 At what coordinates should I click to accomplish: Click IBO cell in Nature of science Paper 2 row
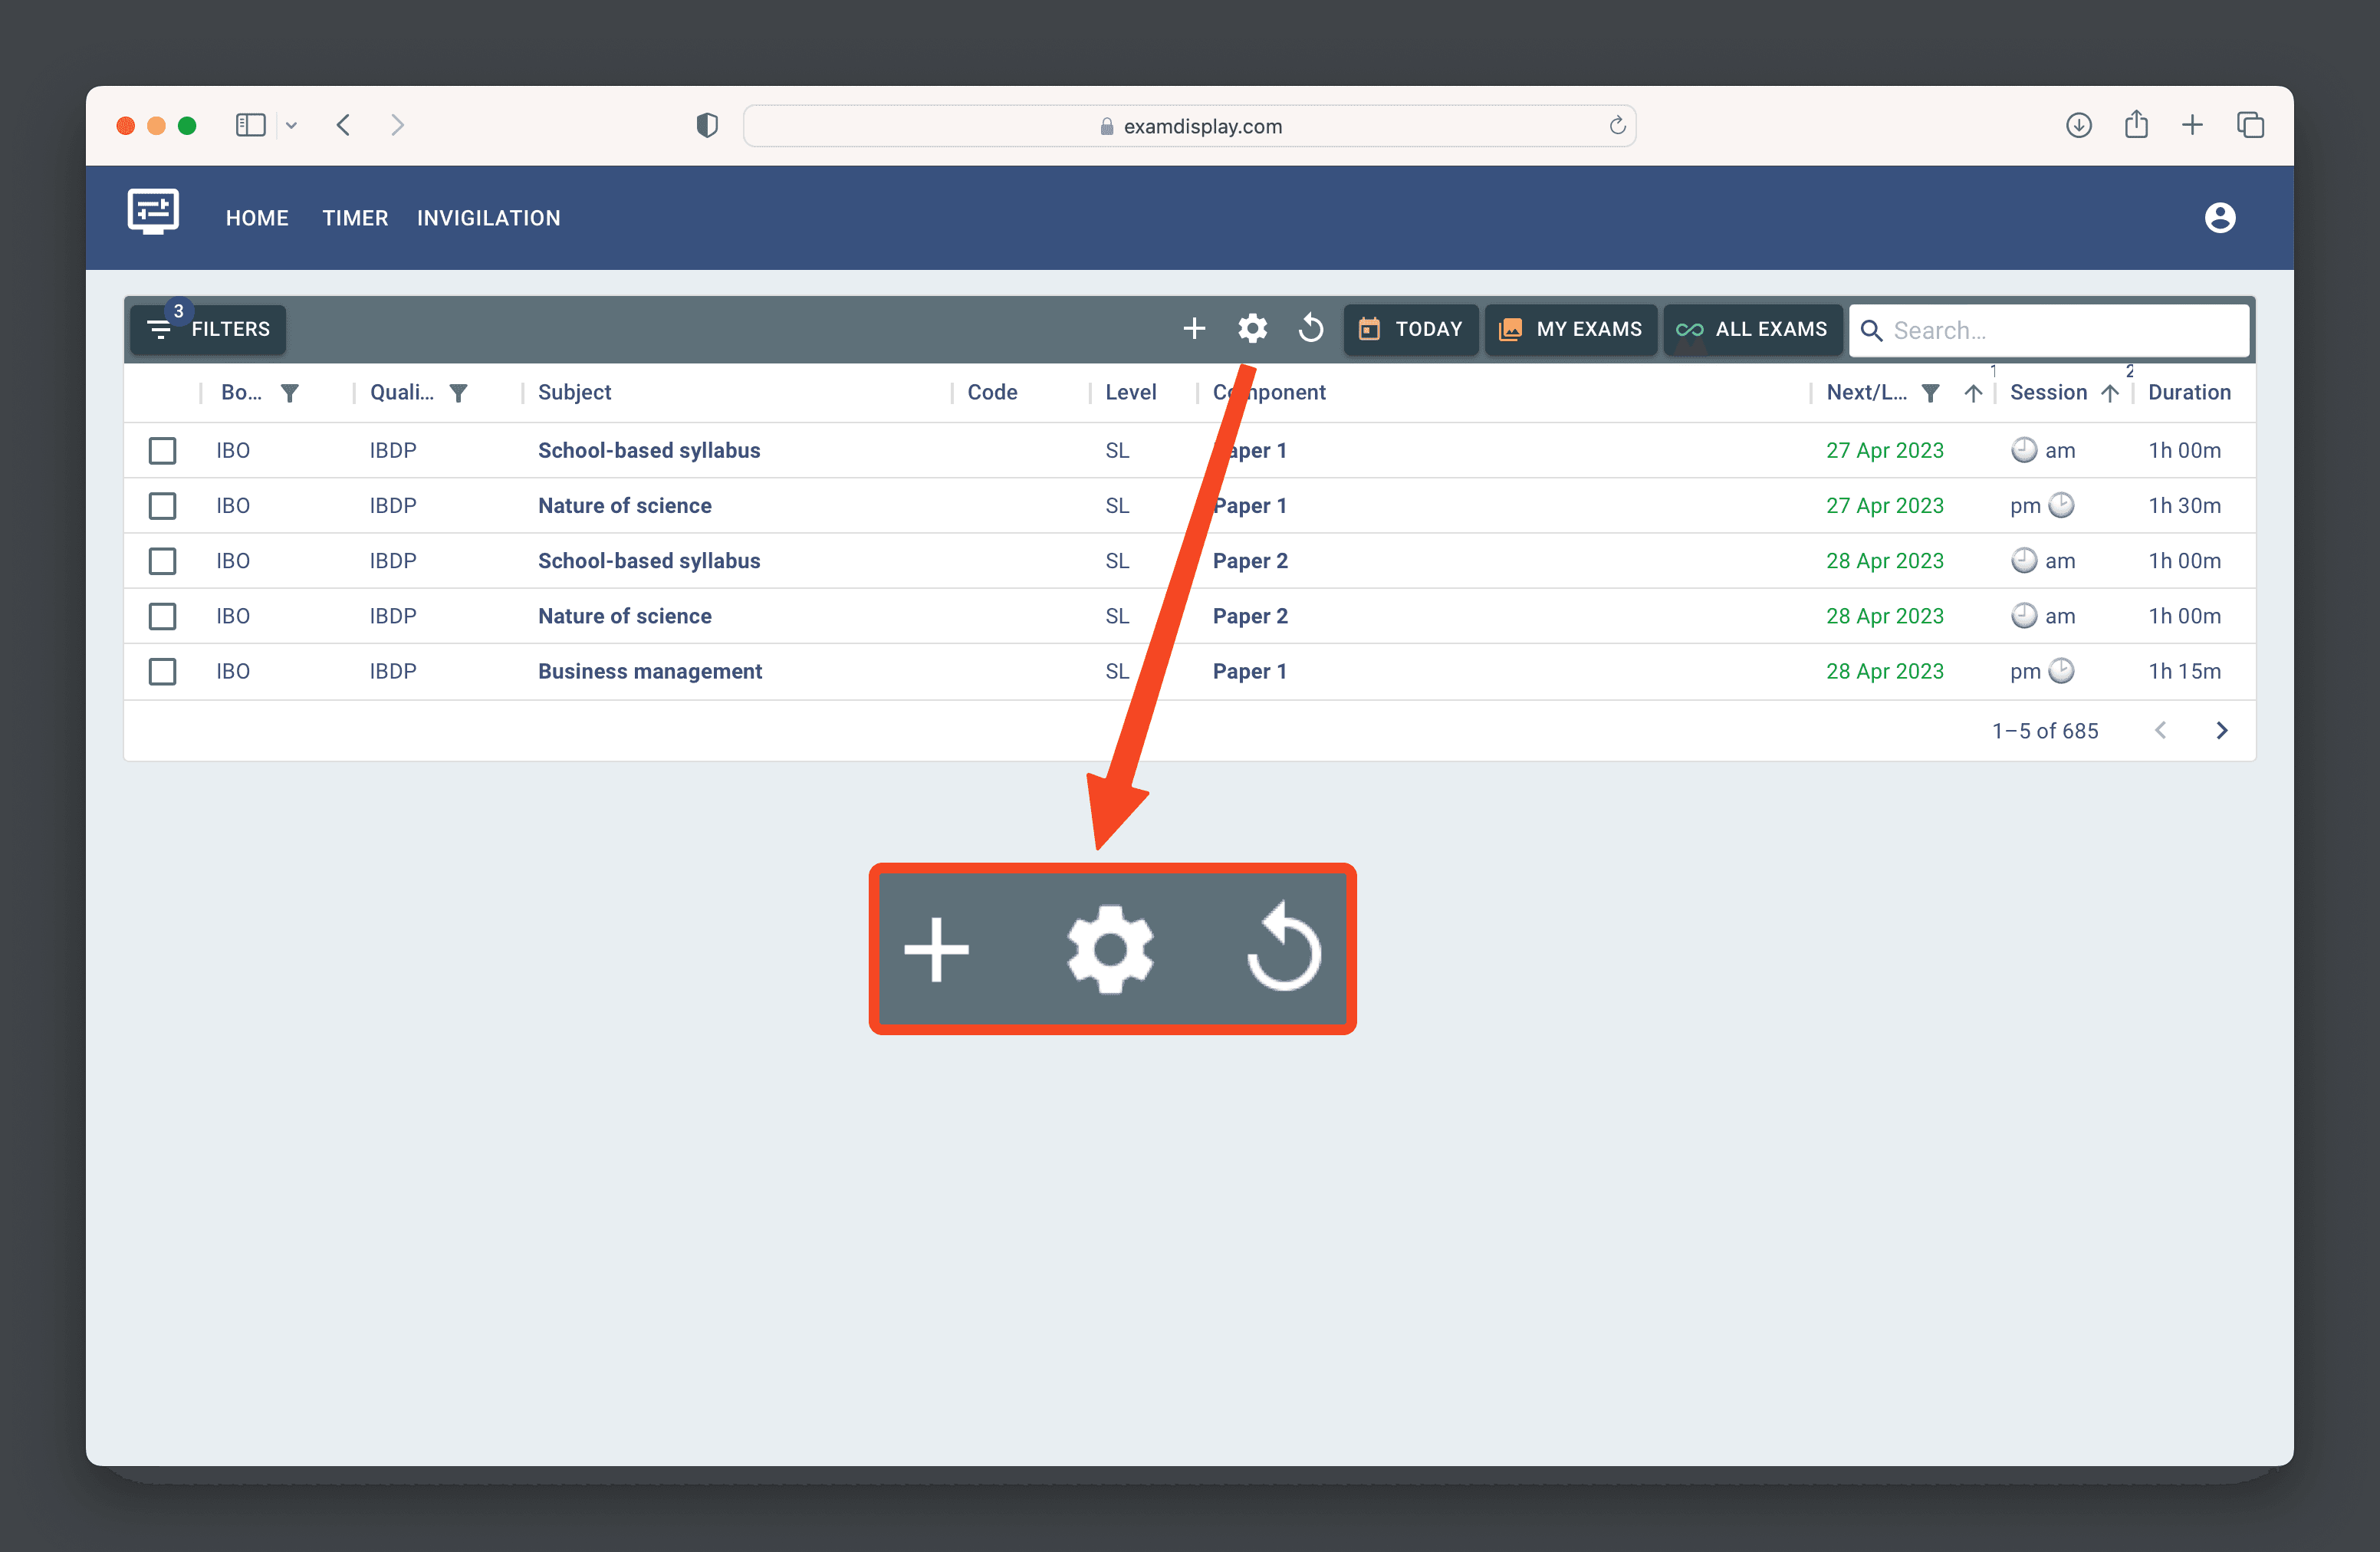[233, 616]
